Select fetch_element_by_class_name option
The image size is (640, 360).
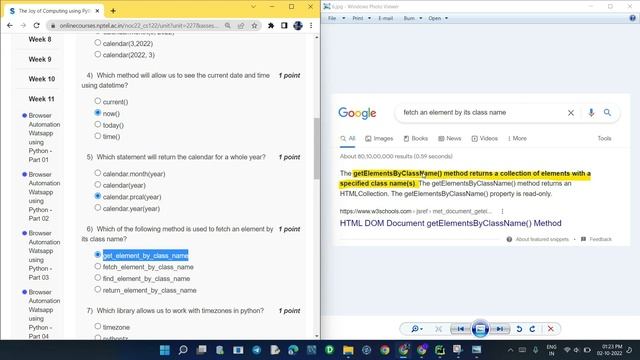click(x=98, y=266)
